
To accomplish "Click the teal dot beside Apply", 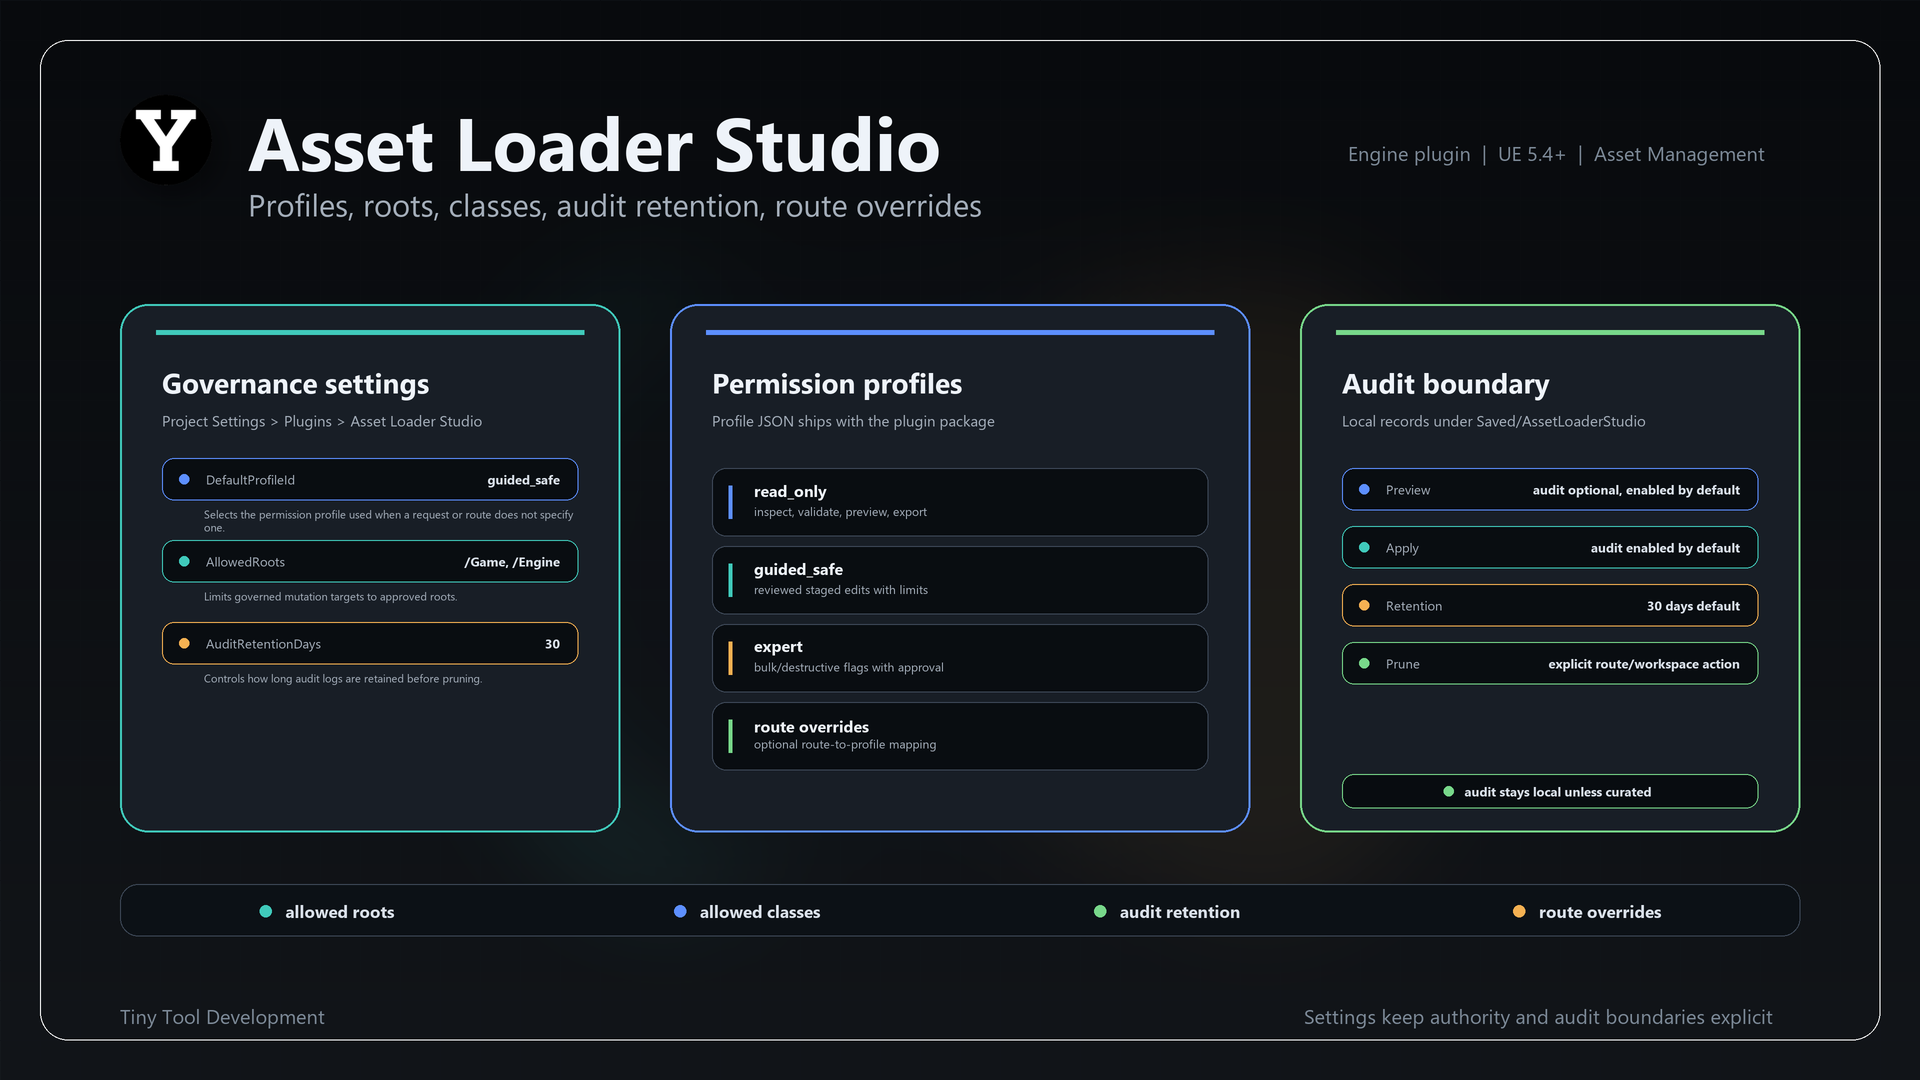I will (1364, 548).
